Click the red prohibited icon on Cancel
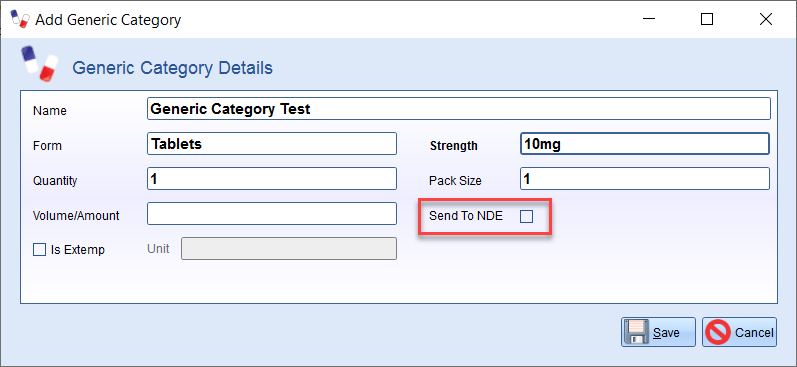Screen dimensions: 797x367 click(x=718, y=332)
